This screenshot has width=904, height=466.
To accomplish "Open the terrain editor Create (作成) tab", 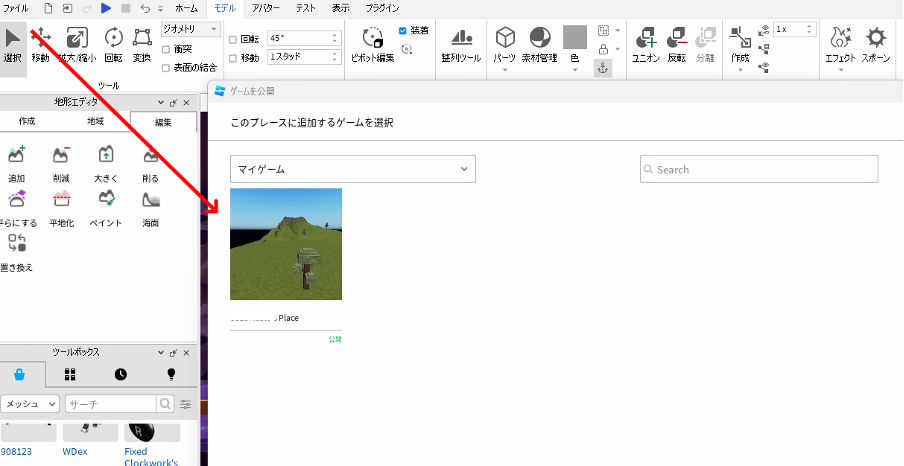I will click(27, 121).
